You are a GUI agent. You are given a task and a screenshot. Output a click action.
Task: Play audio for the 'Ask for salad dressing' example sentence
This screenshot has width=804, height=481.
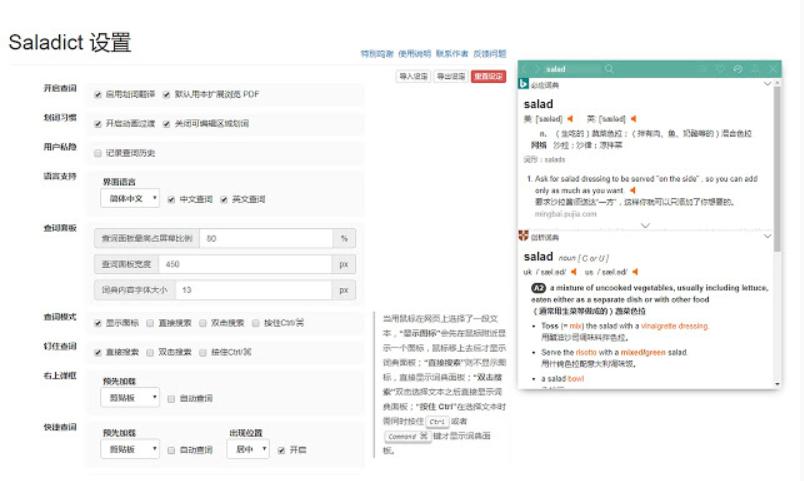click(x=632, y=190)
